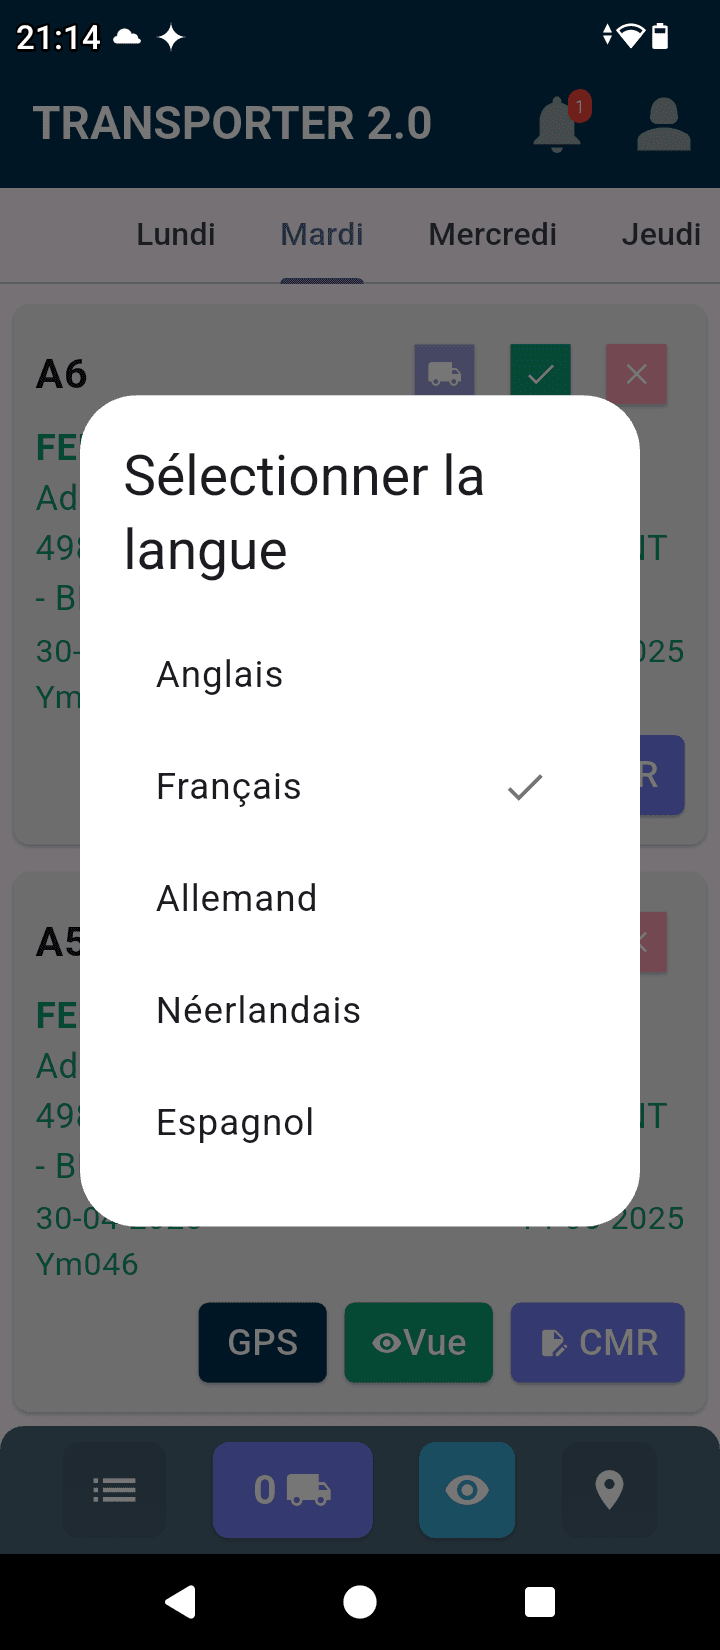Image resolution: width=720 pixels, height=1650 pixels.
Task: Open the notifications bell
Action: (x=558, y=124)
